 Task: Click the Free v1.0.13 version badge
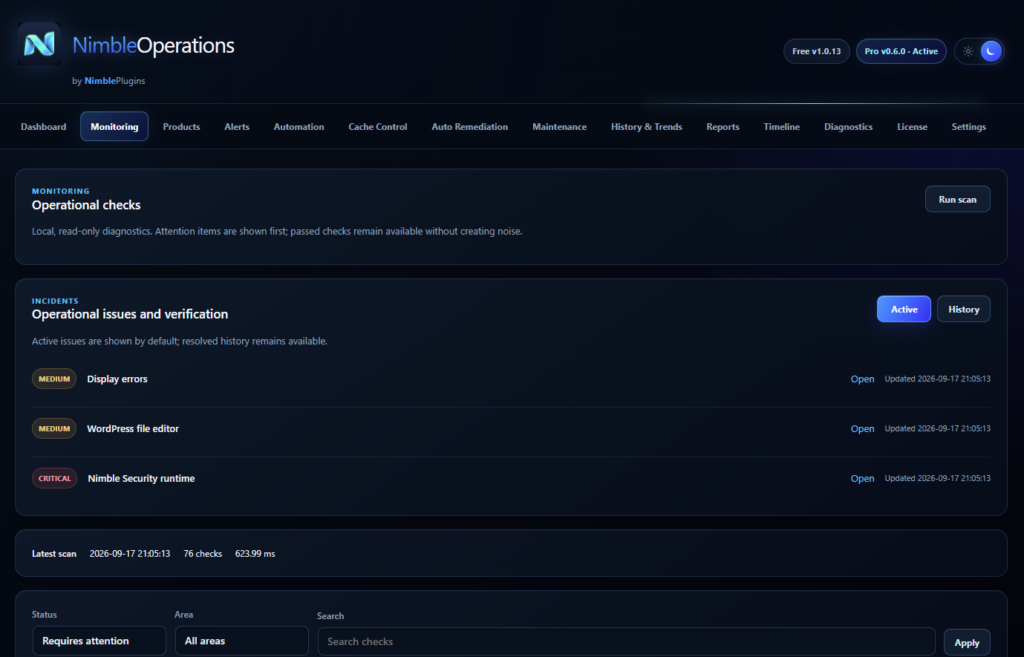pos(816,51)
